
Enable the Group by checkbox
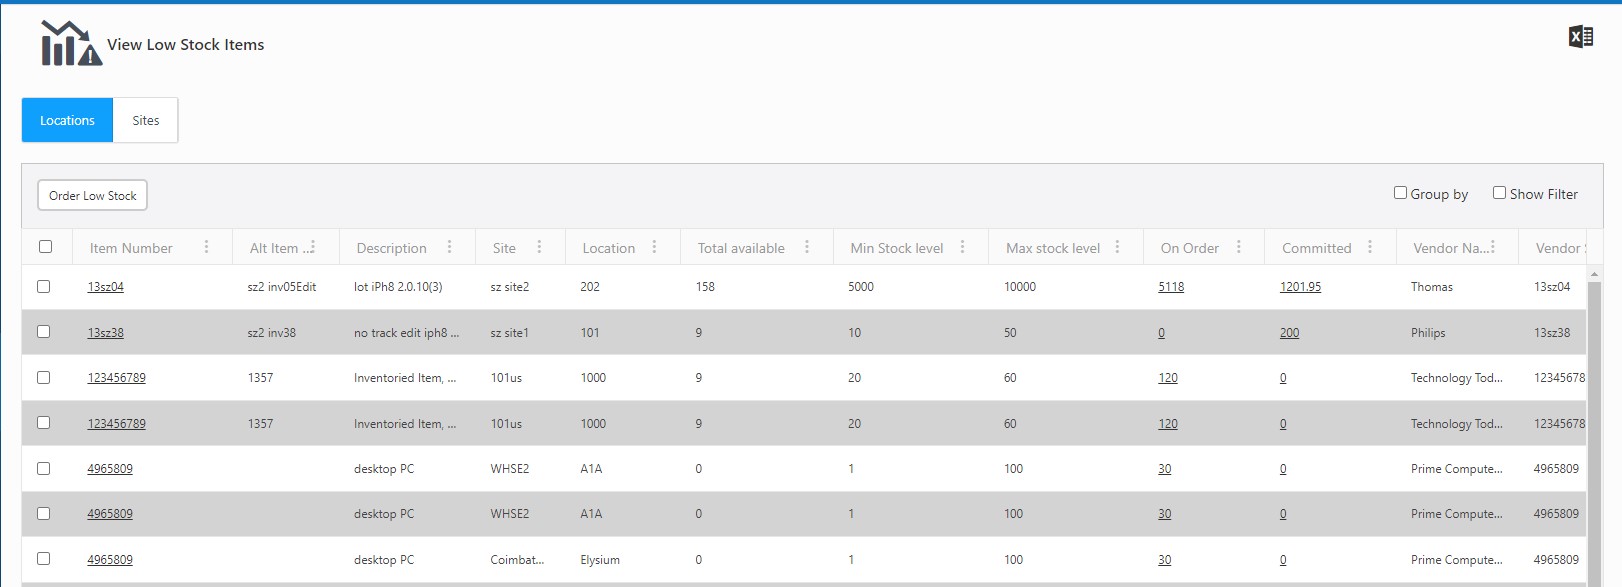(x=1400, y=193)
